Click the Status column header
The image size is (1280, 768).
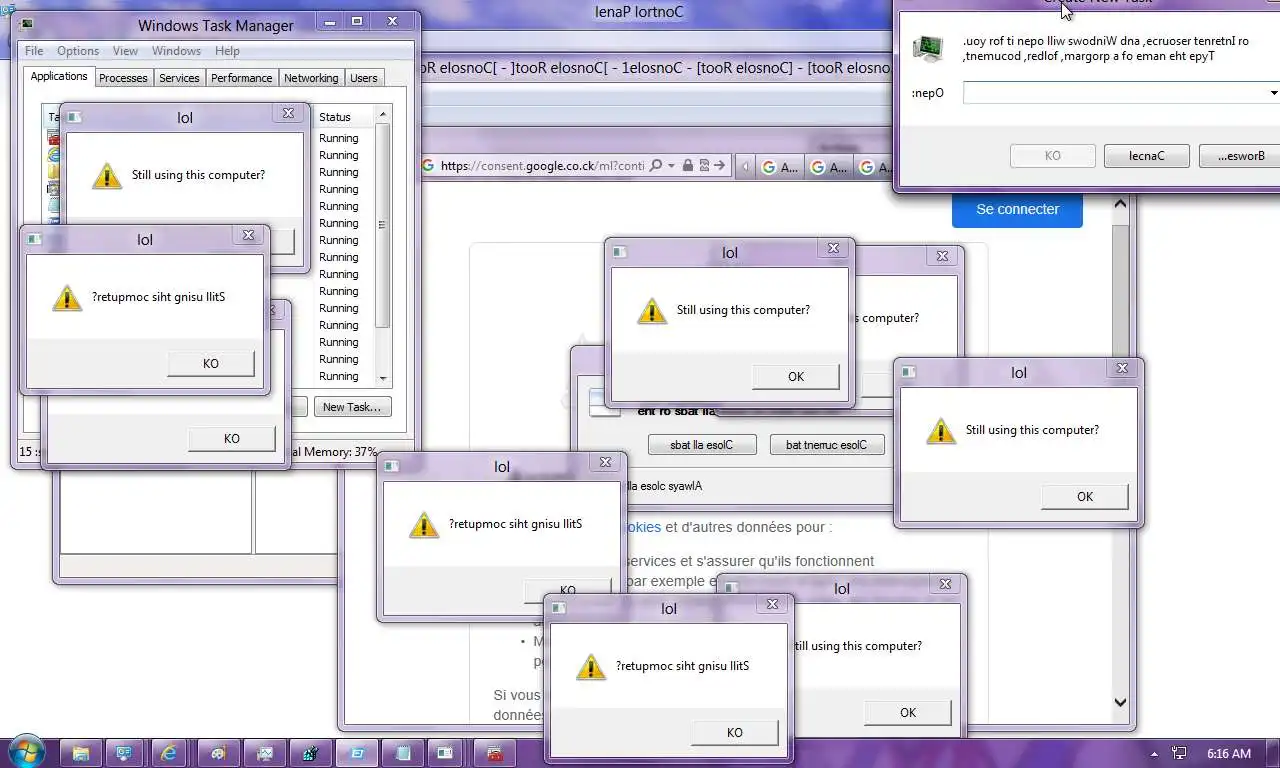pos(343,117)
